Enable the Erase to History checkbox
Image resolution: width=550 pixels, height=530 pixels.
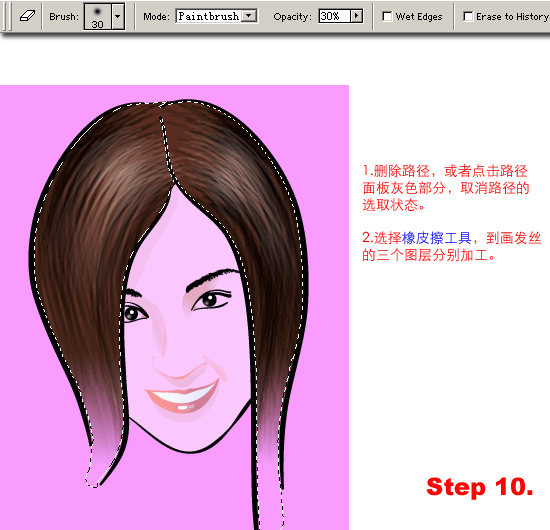pos(468,16)
